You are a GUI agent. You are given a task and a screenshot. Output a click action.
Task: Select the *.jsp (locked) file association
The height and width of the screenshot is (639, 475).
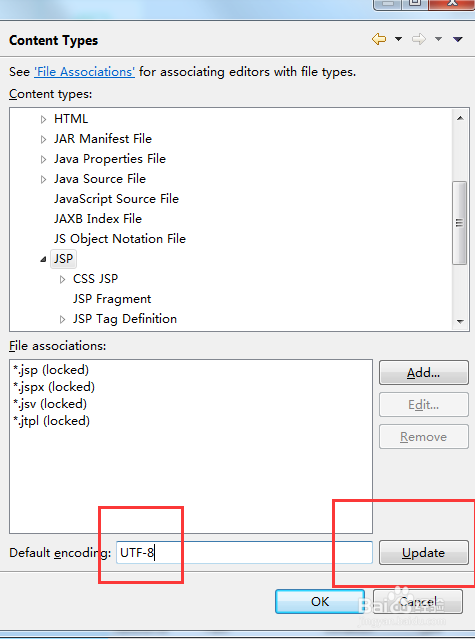51,370
